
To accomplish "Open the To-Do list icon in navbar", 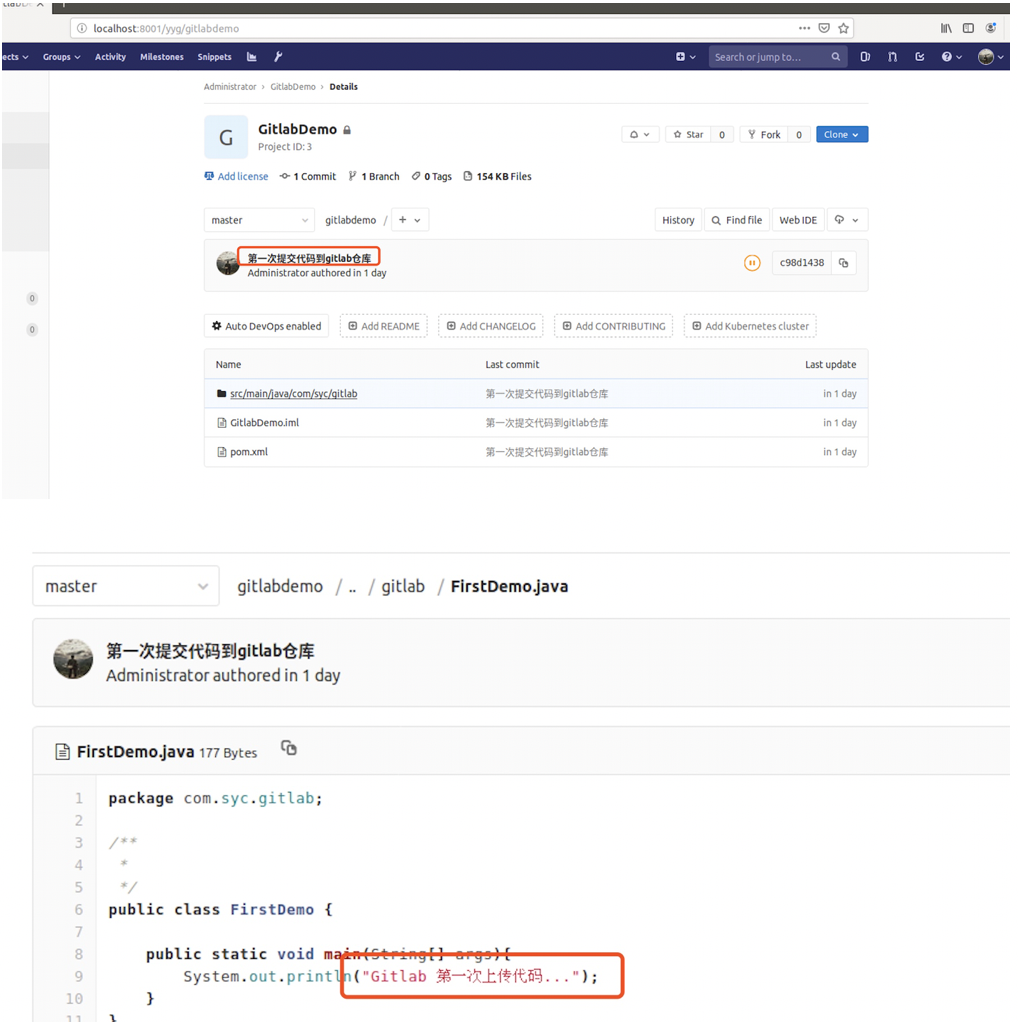I will [x=920, y=57].
